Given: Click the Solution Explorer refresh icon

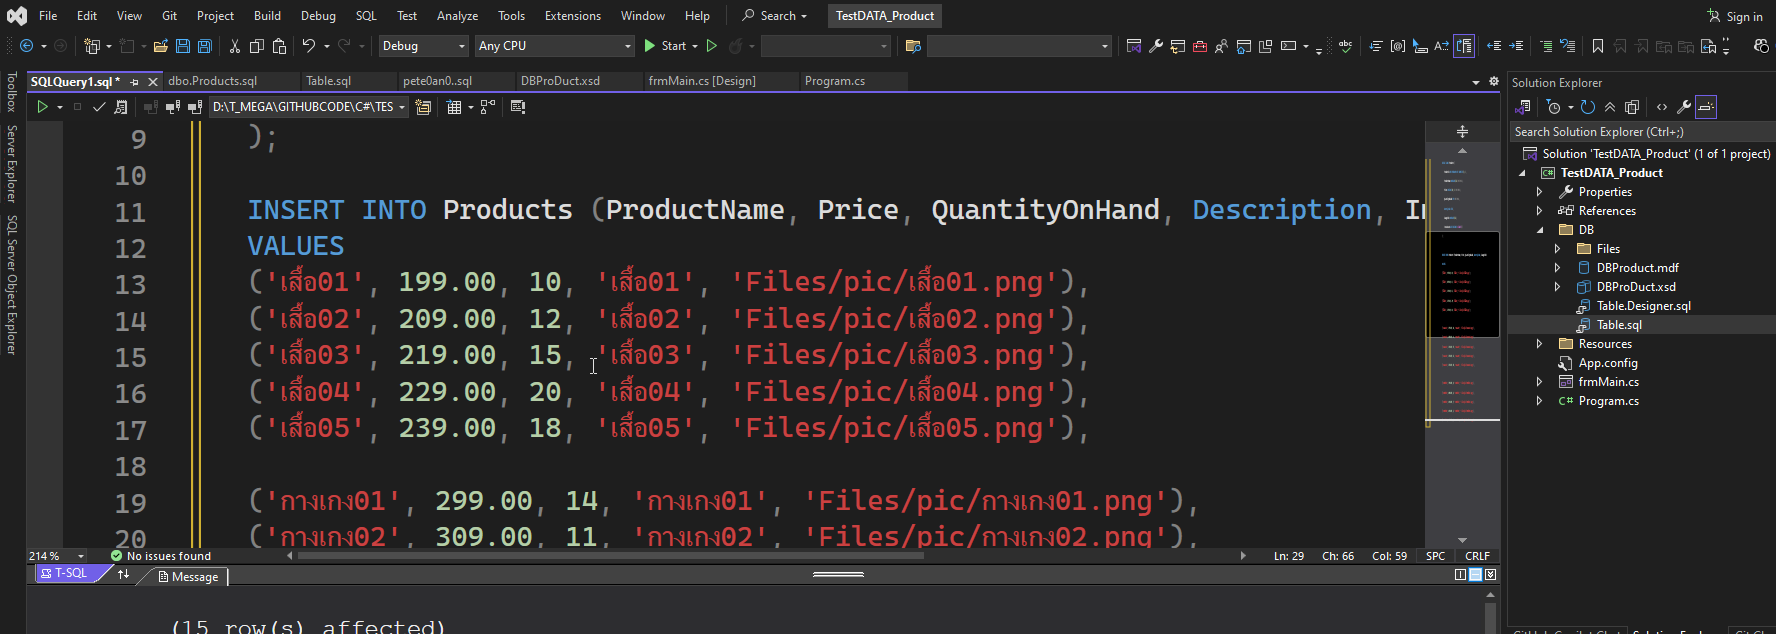Looking at the screenshot, I should tap(1587, 107).
